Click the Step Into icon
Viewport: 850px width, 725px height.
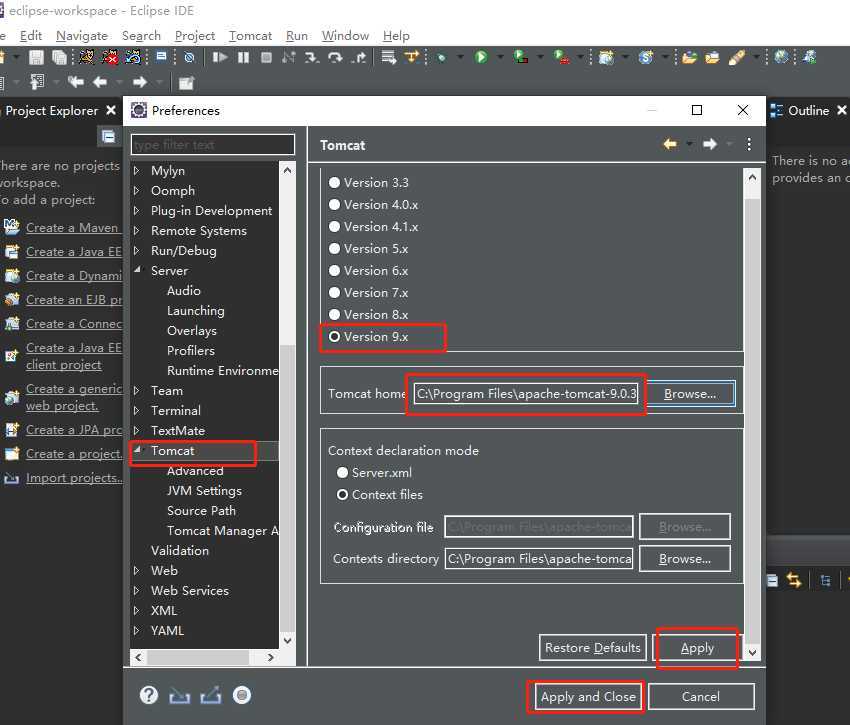tap(312, 57)
